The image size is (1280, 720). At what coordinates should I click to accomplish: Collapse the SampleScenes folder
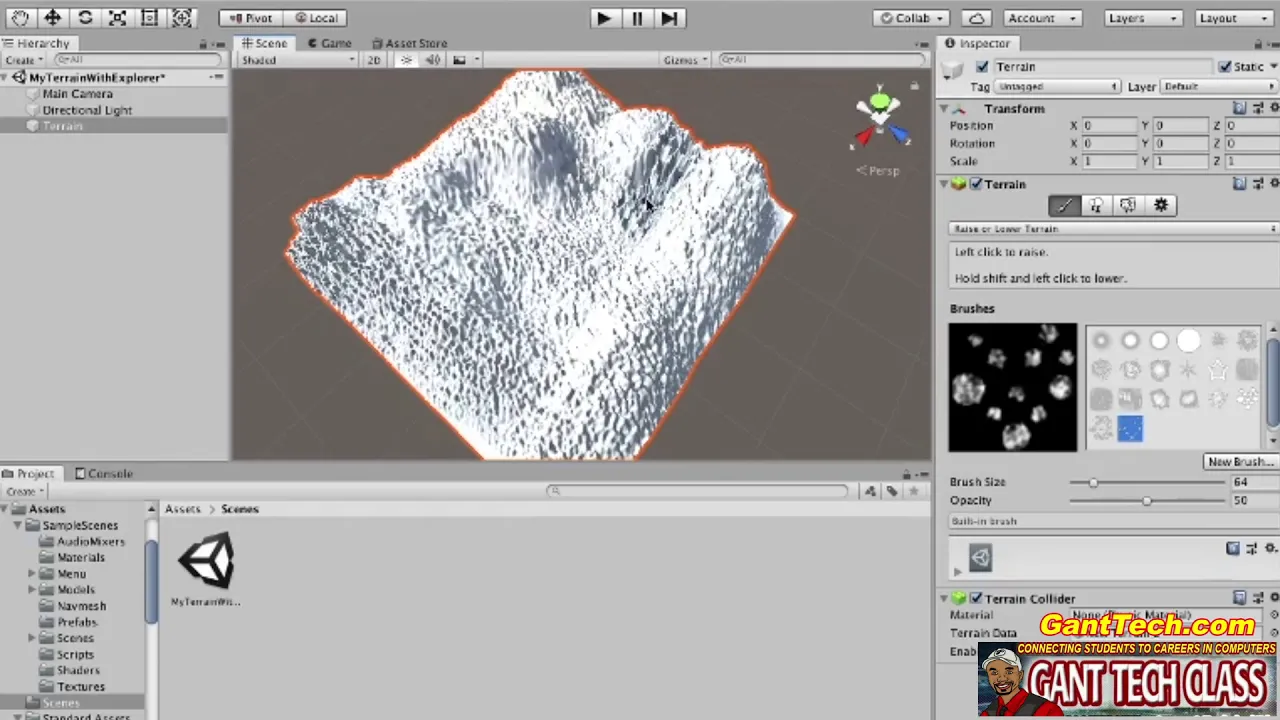click(x=18, y=525)
